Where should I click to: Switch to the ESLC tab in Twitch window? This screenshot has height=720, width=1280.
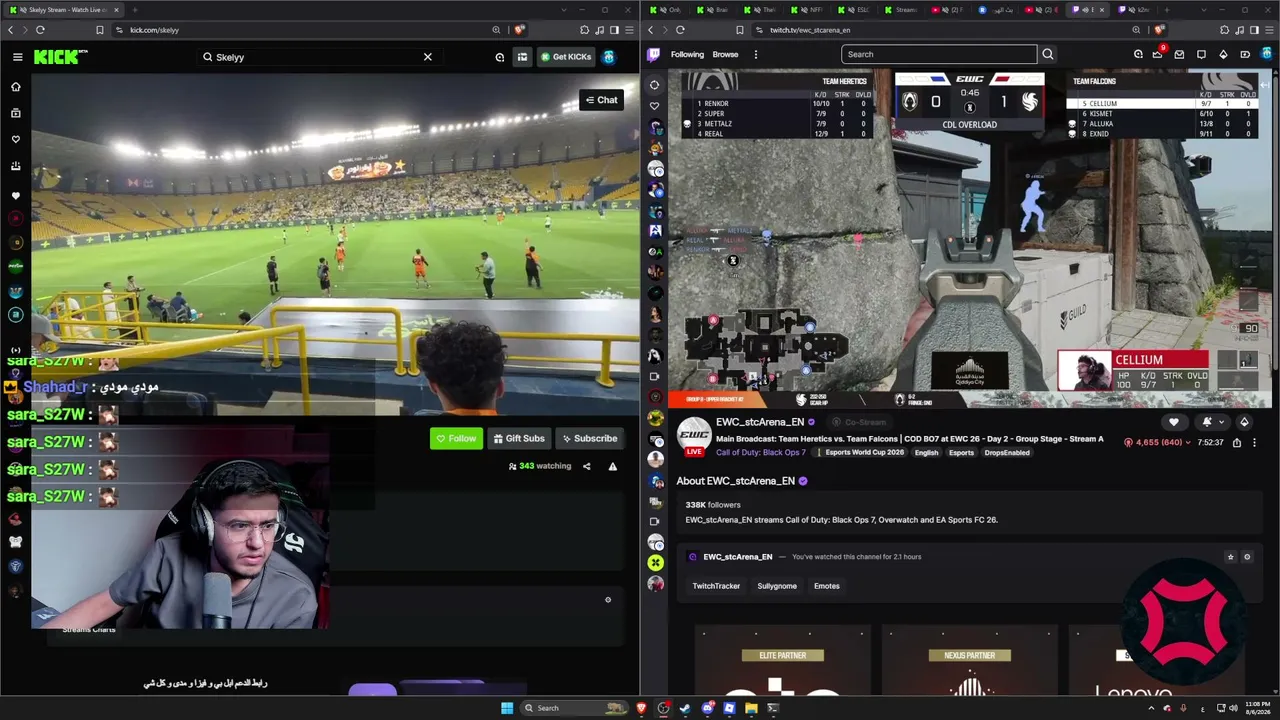coord(854,10)
